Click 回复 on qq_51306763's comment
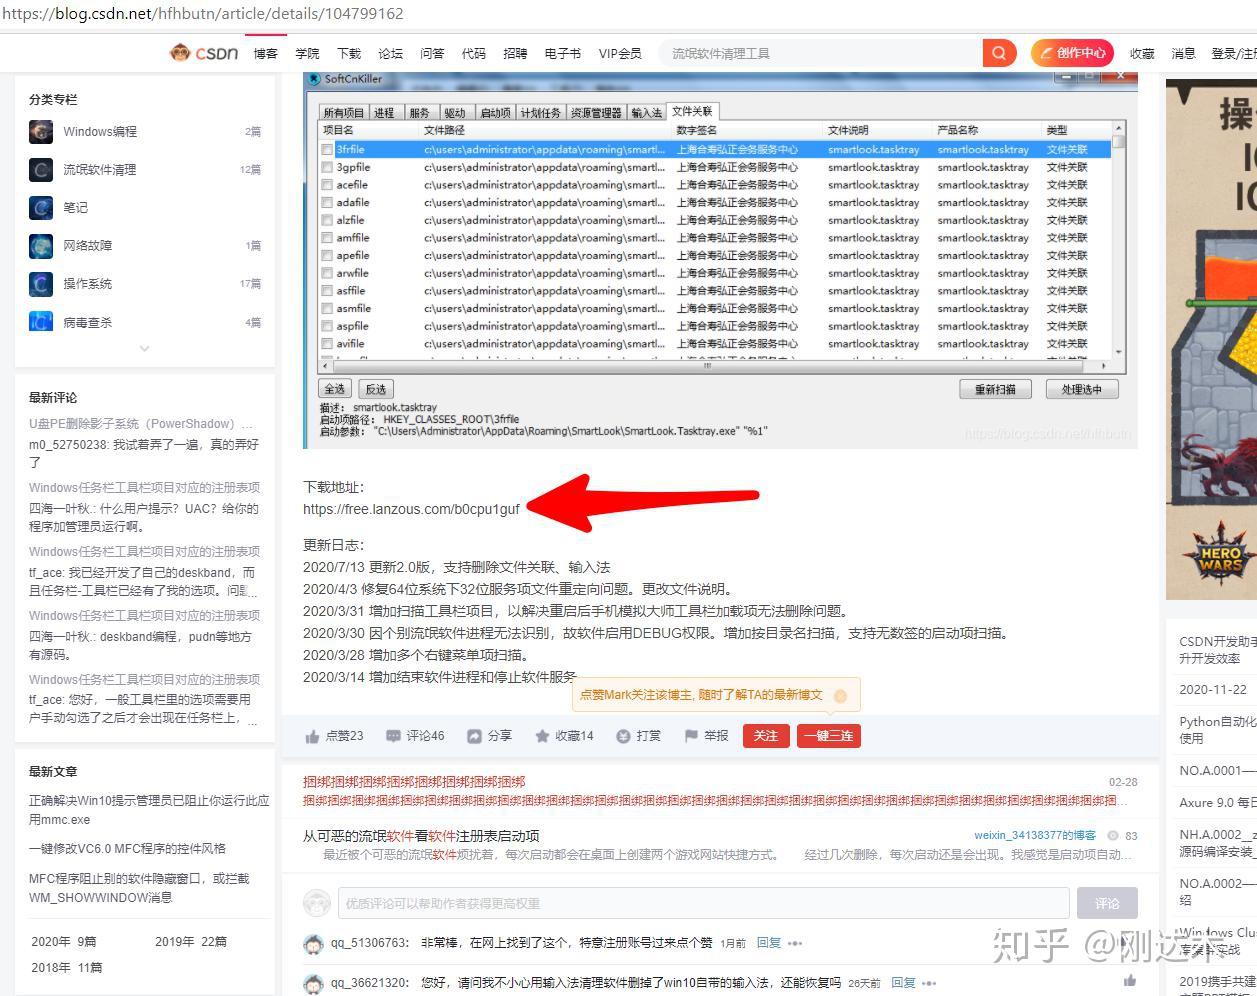This screenshot has height=996, width=1257. coord(768,943)
